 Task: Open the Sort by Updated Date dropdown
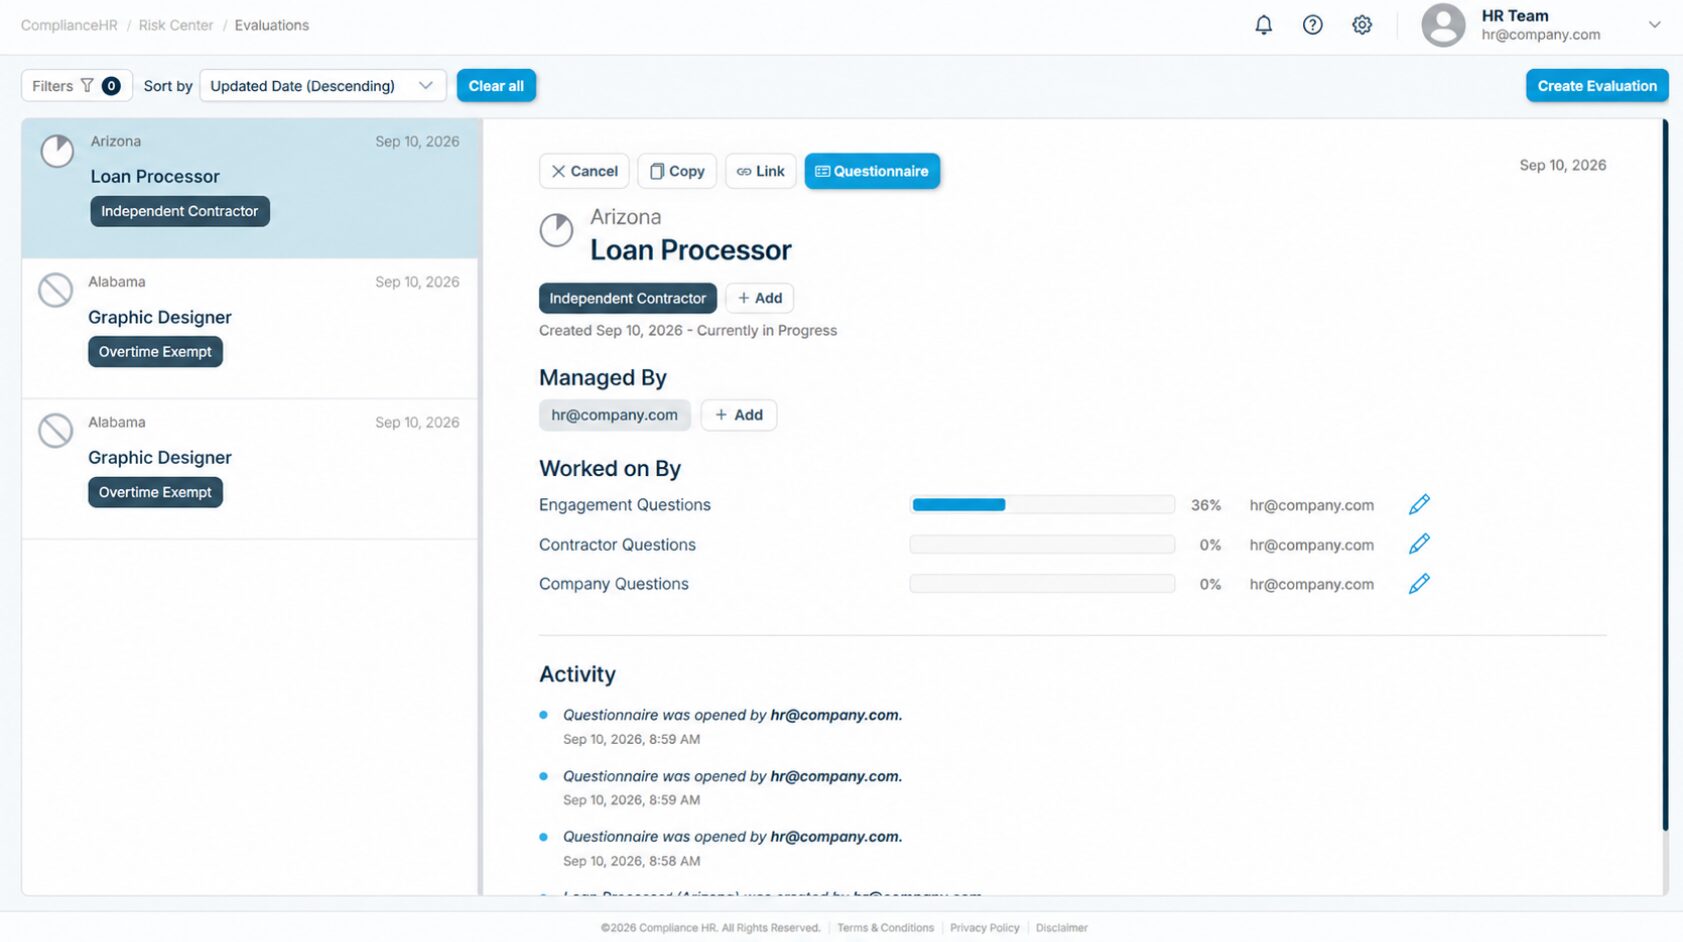point(322,86)
